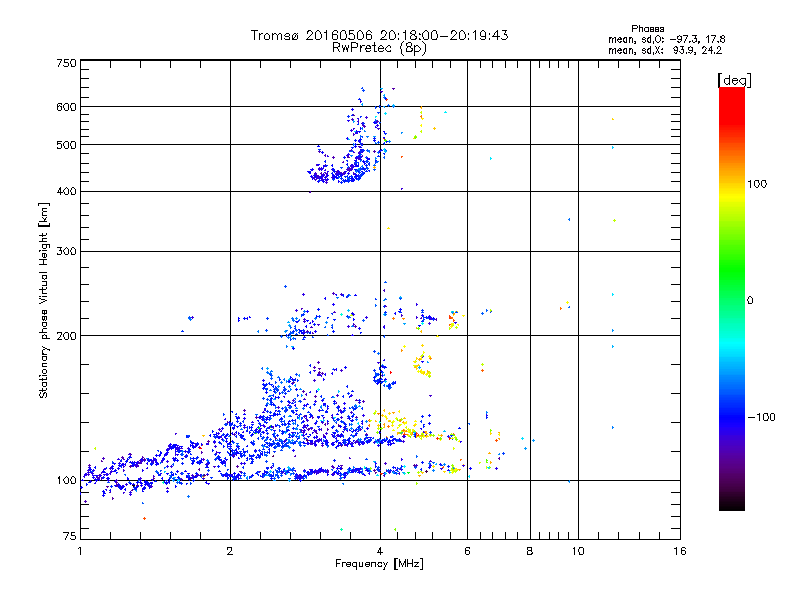Click the y-axis tick label '750'
The width and height of the screenshot is (800, 600).
pos(66,63)
